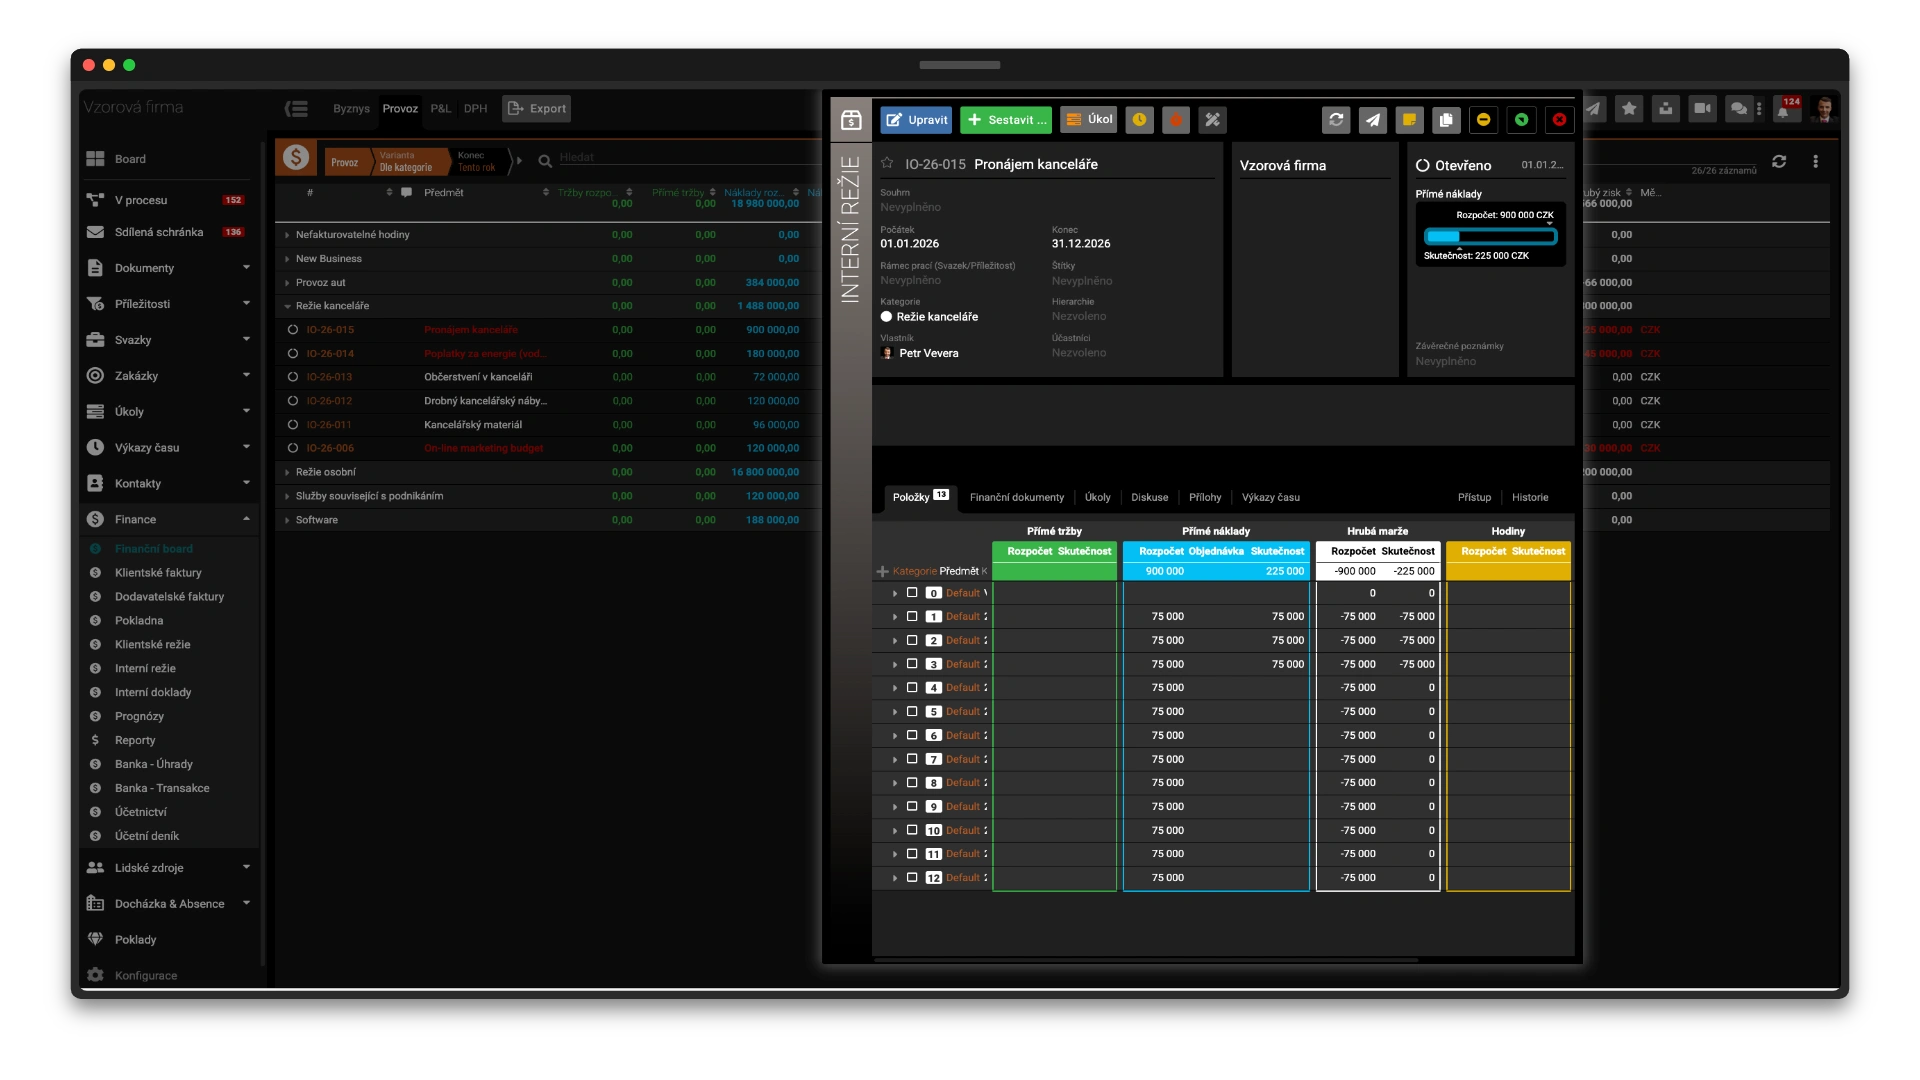Click the yellow clock icon in toolbar
1920x1080 pixels.
point(1139,120)
